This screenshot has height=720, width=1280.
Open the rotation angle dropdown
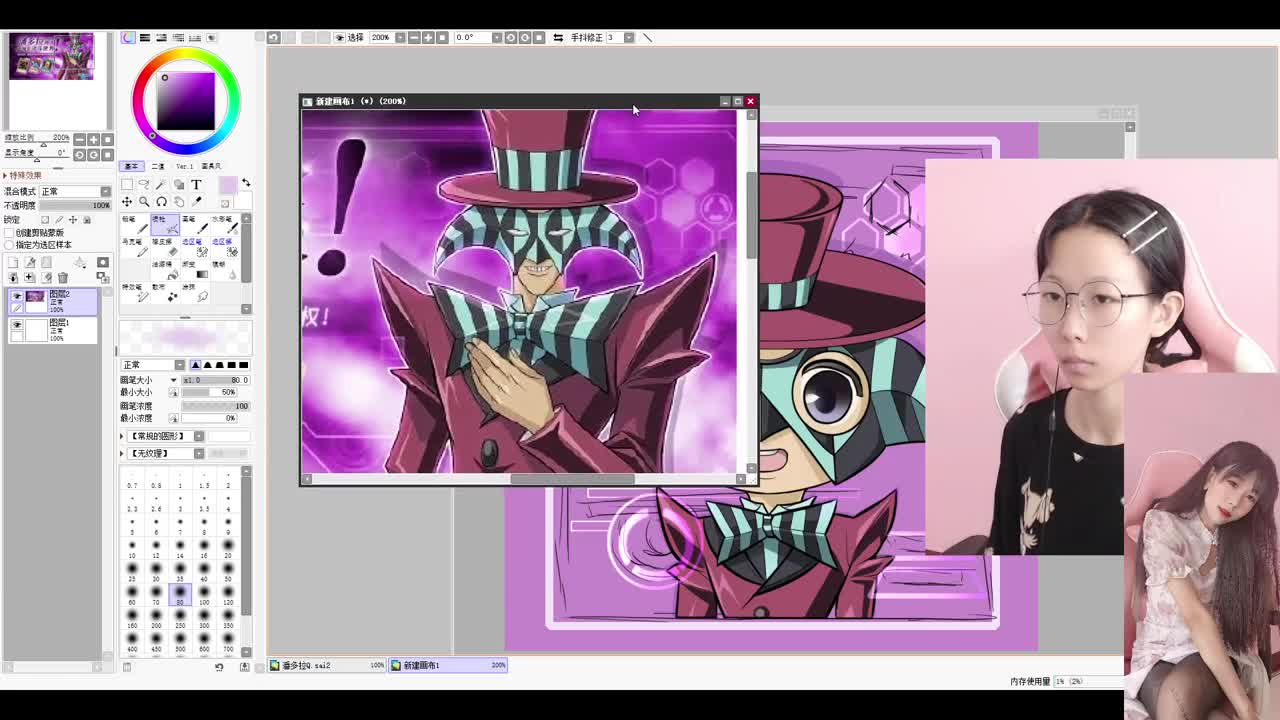click(497, 37)
